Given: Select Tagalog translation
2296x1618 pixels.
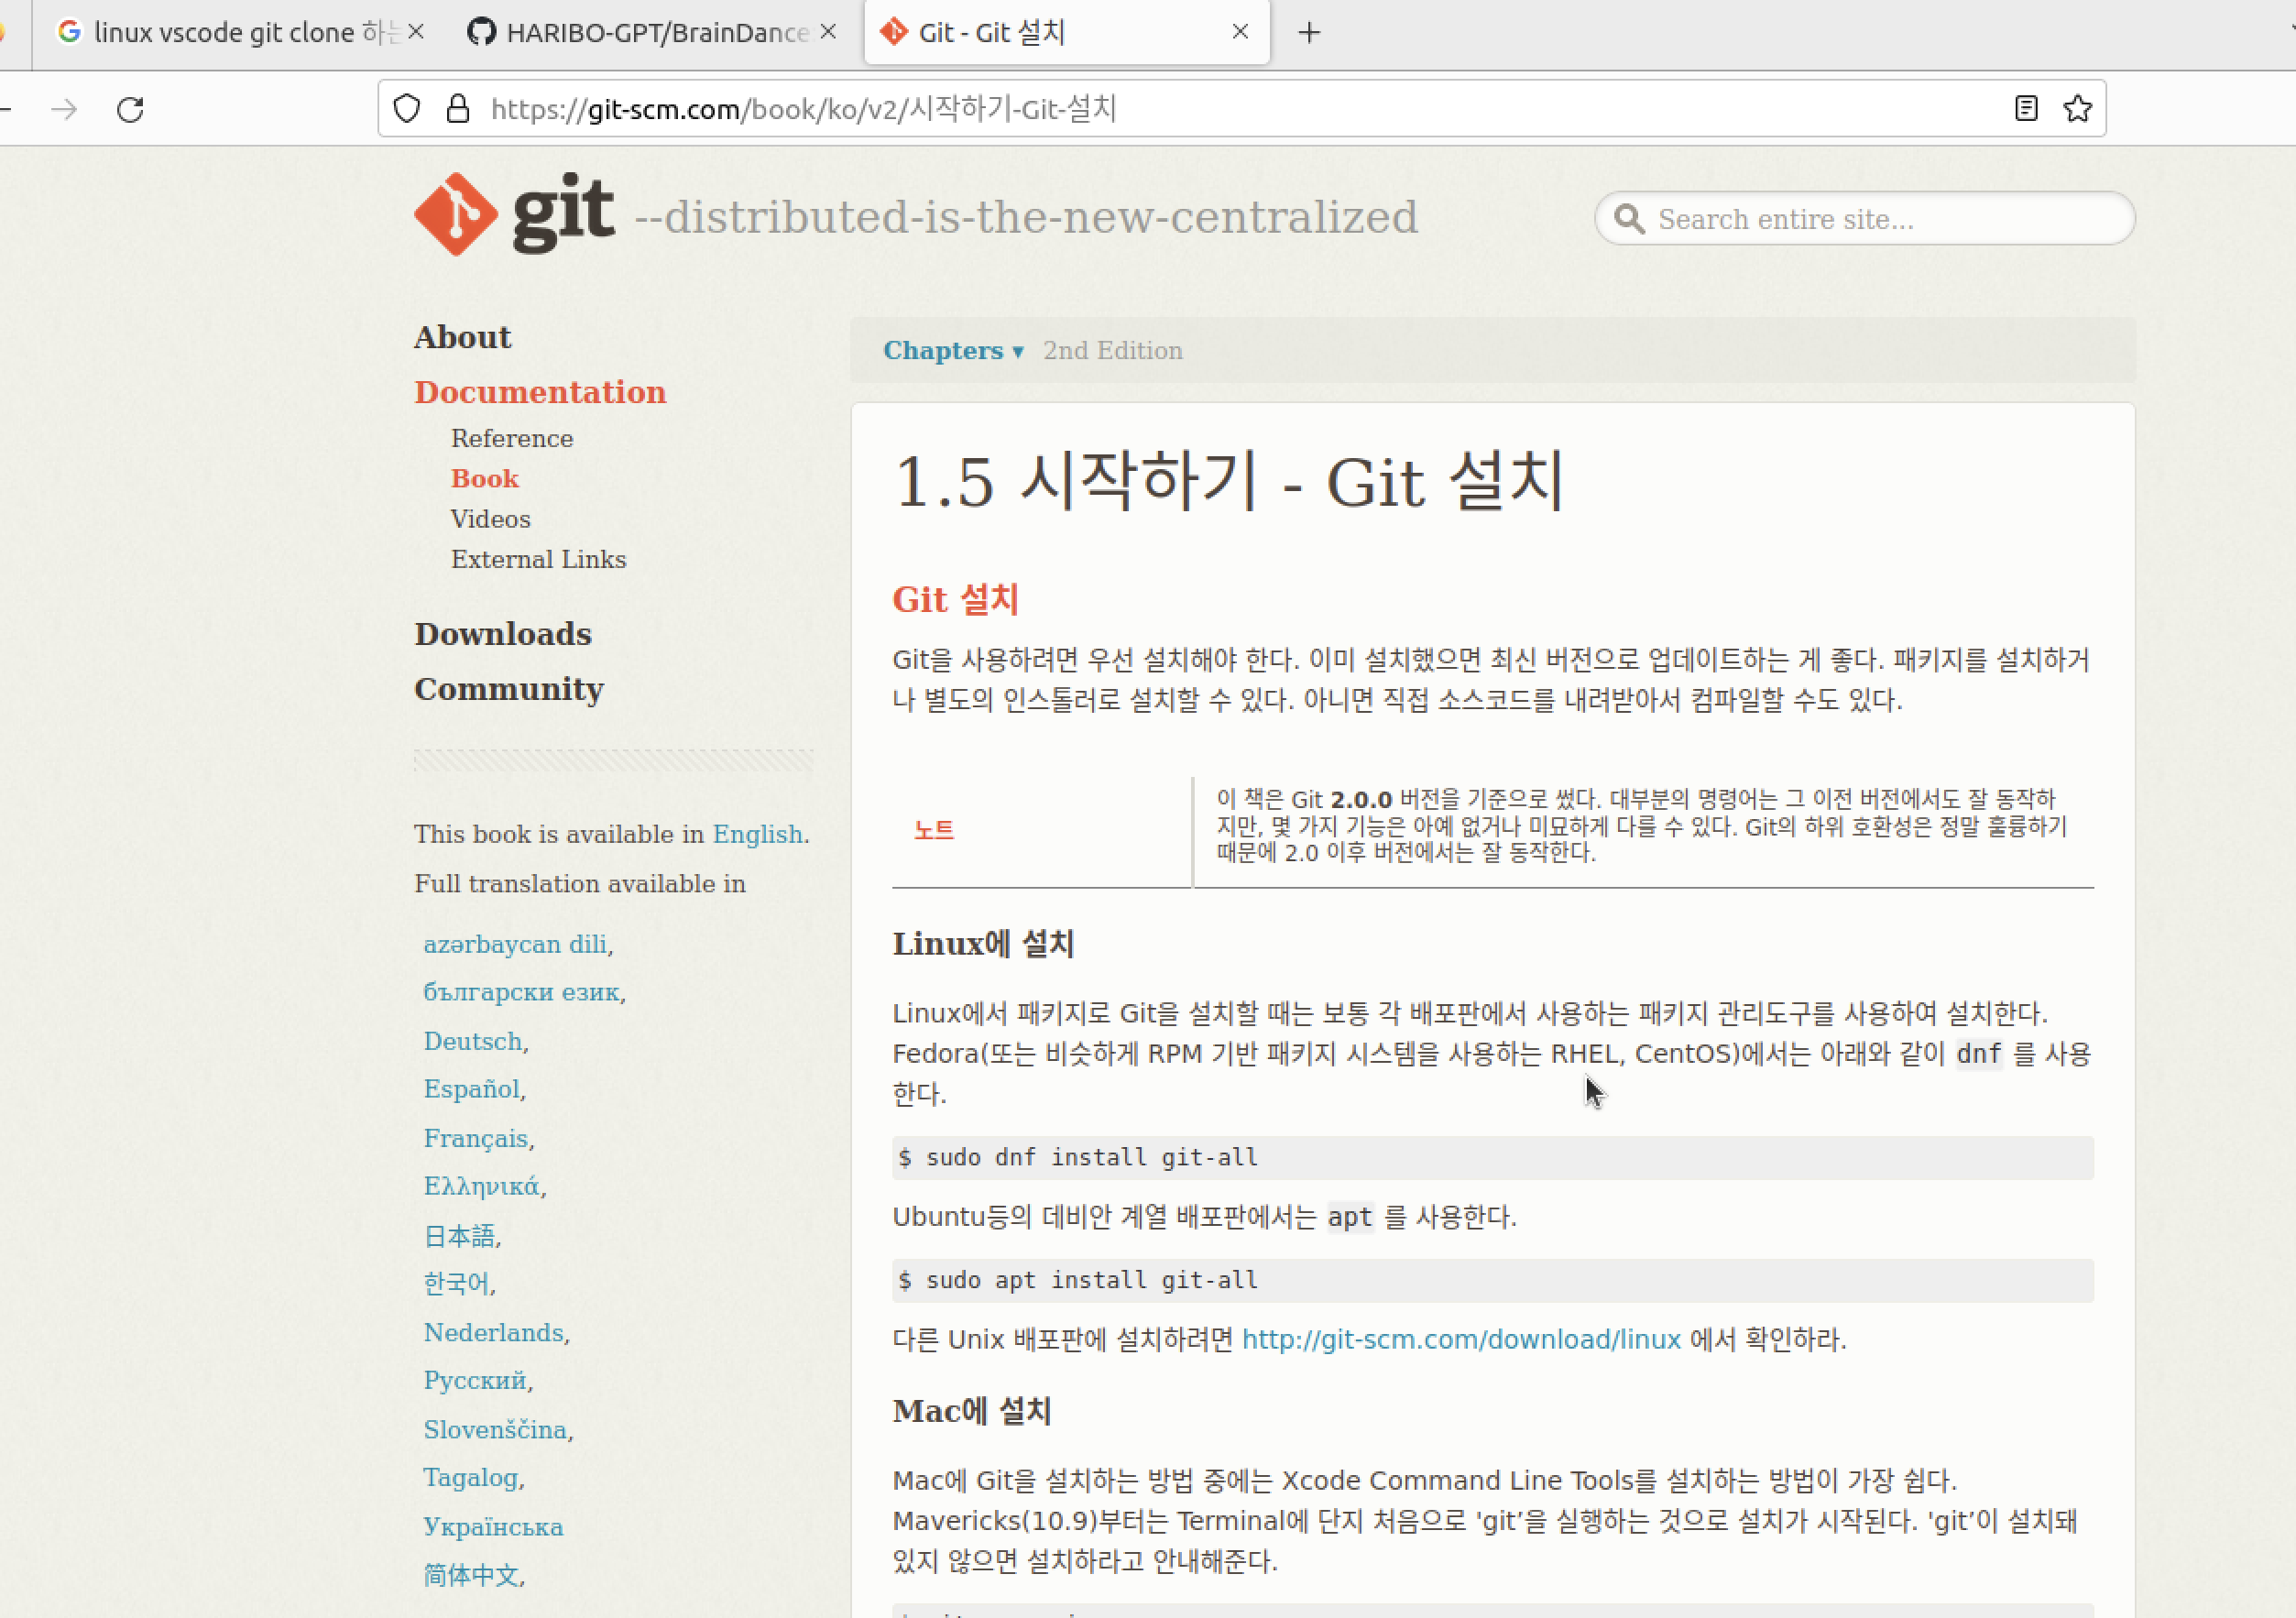Looking at the screenshot, I should point(470,1477).
